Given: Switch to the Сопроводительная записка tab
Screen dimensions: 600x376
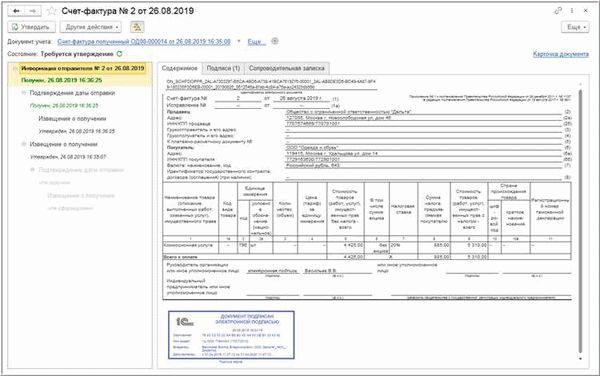Looking at the screenshot, I should click(287, 68).
